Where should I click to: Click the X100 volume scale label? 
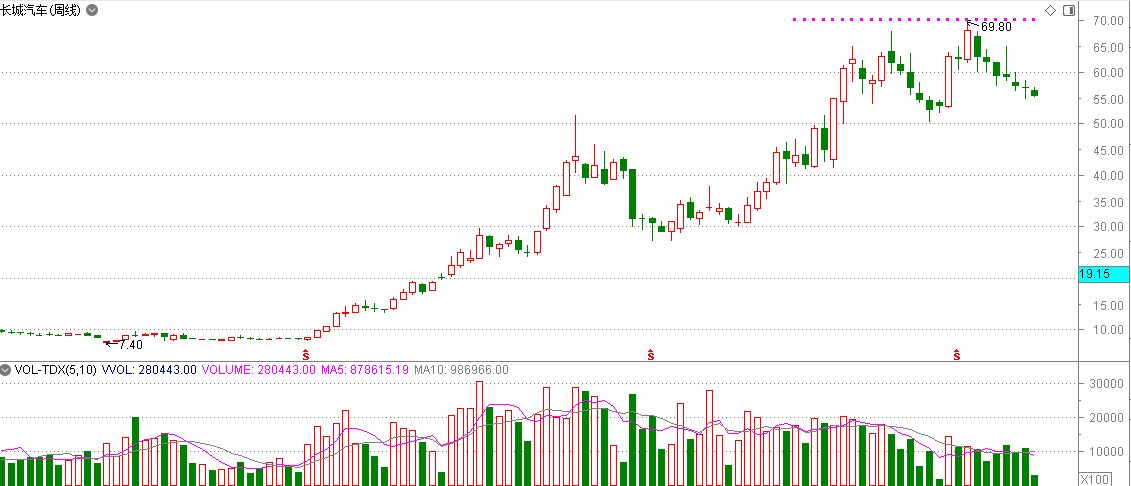1095,480
